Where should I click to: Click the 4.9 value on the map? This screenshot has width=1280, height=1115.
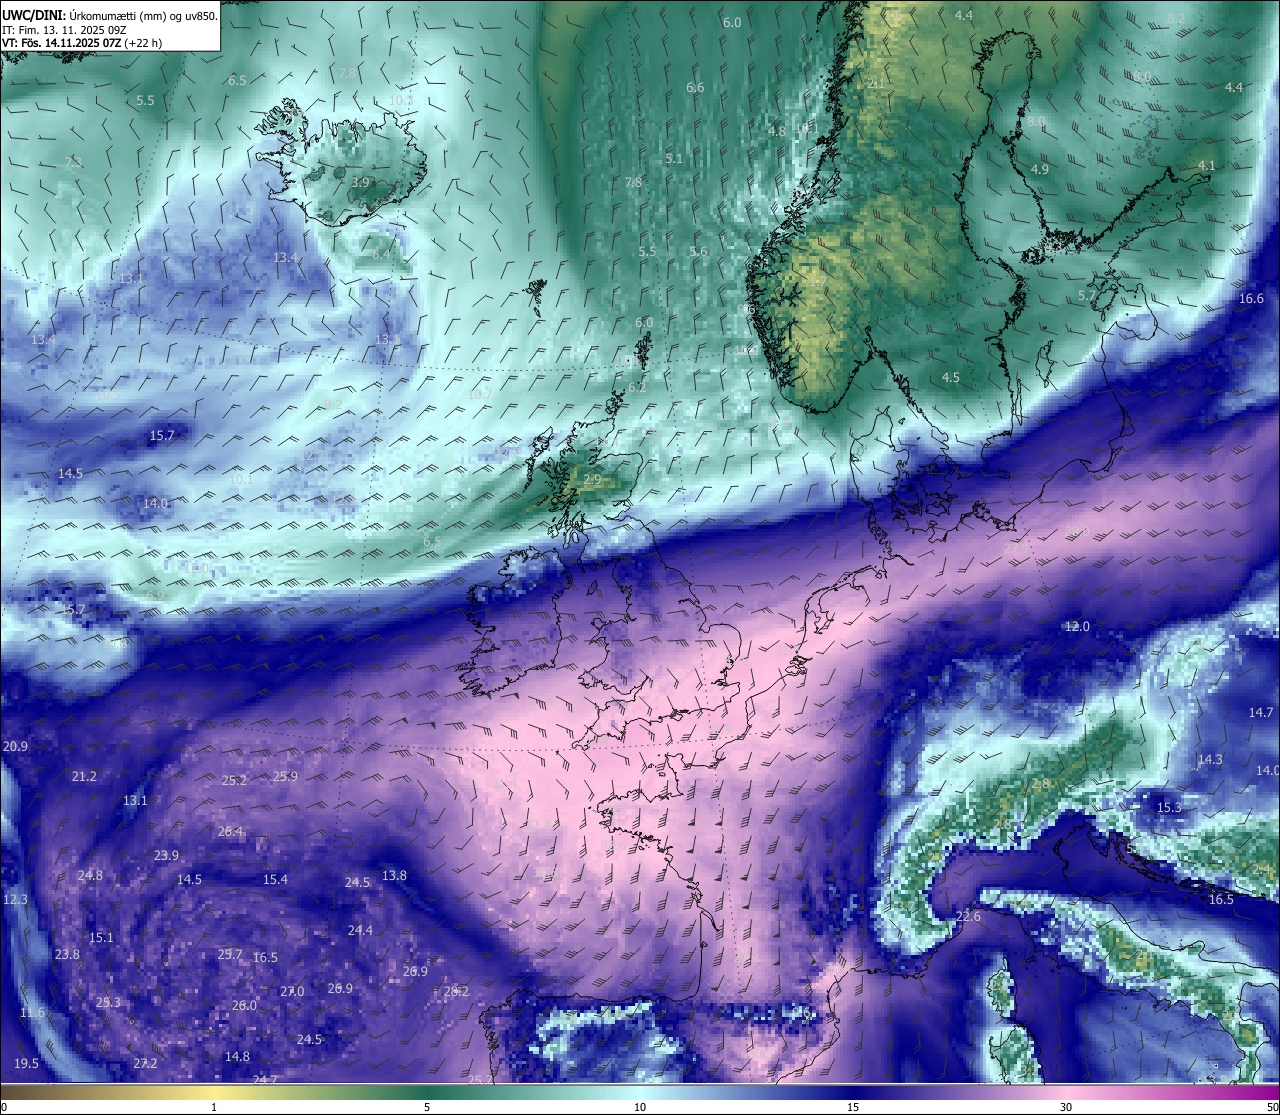[1040, 169]
